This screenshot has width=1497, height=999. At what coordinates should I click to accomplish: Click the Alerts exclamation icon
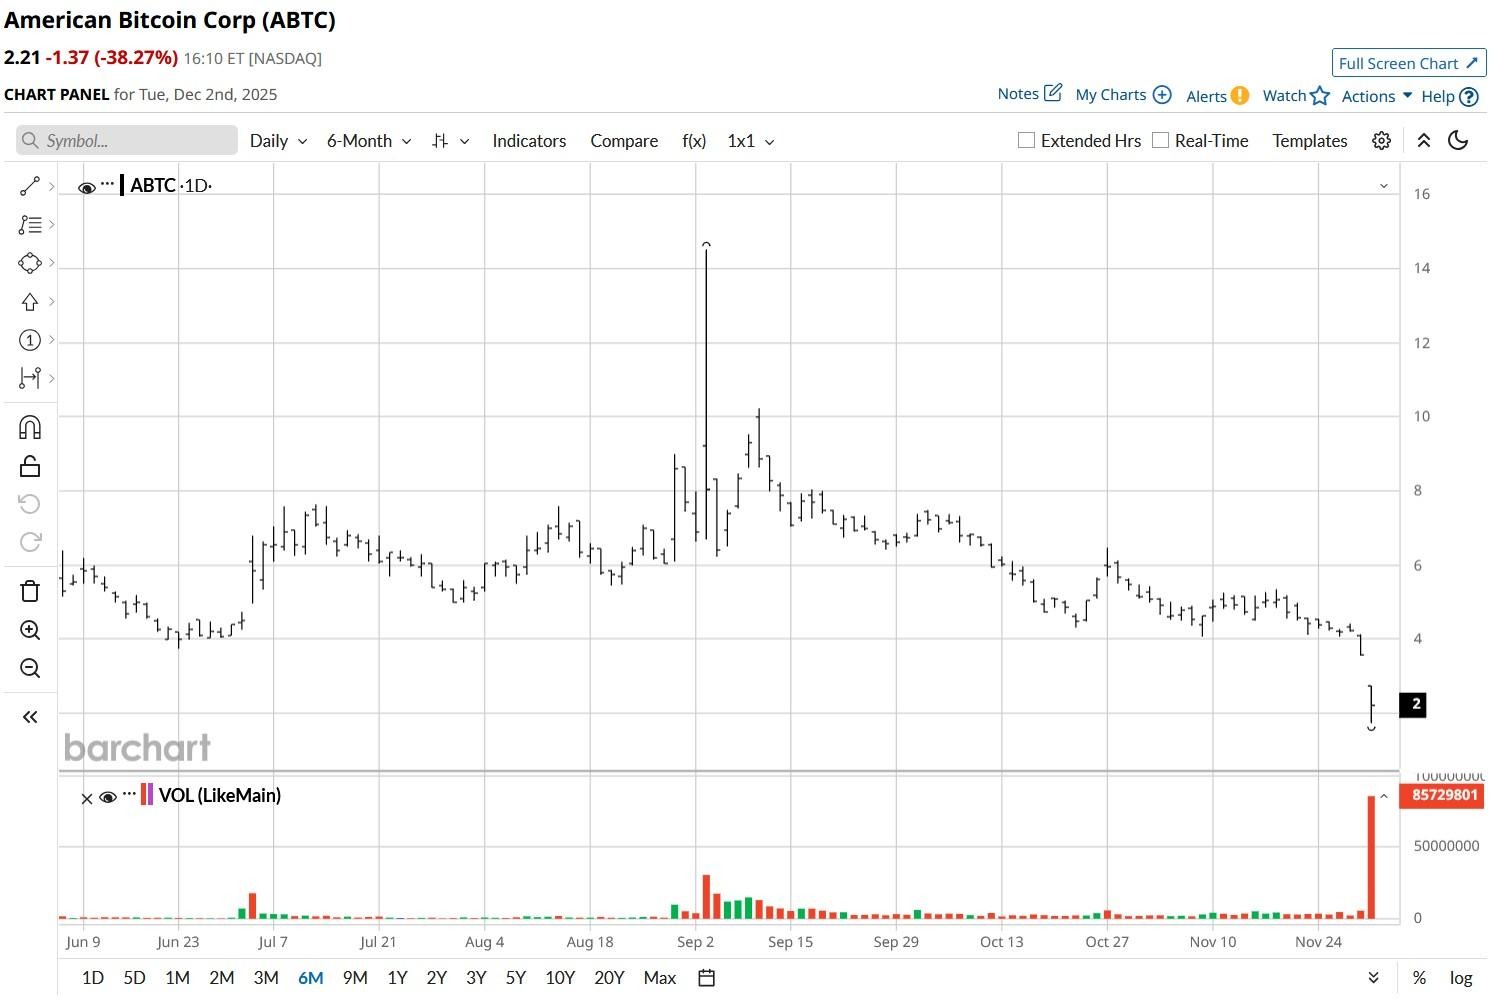click(x=1240, y=95)
